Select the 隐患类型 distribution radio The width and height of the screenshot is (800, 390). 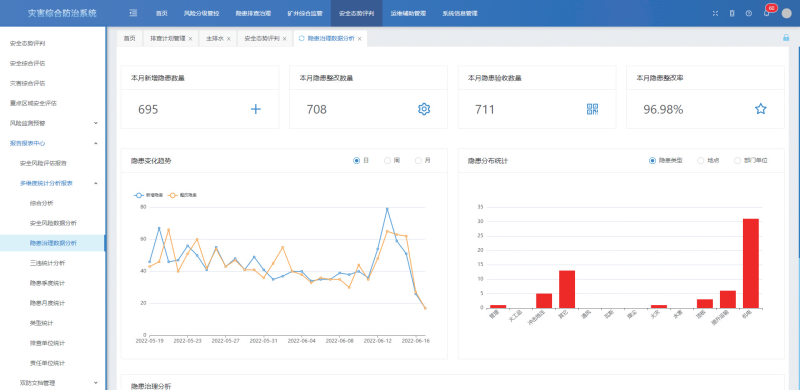pos(652,161)
